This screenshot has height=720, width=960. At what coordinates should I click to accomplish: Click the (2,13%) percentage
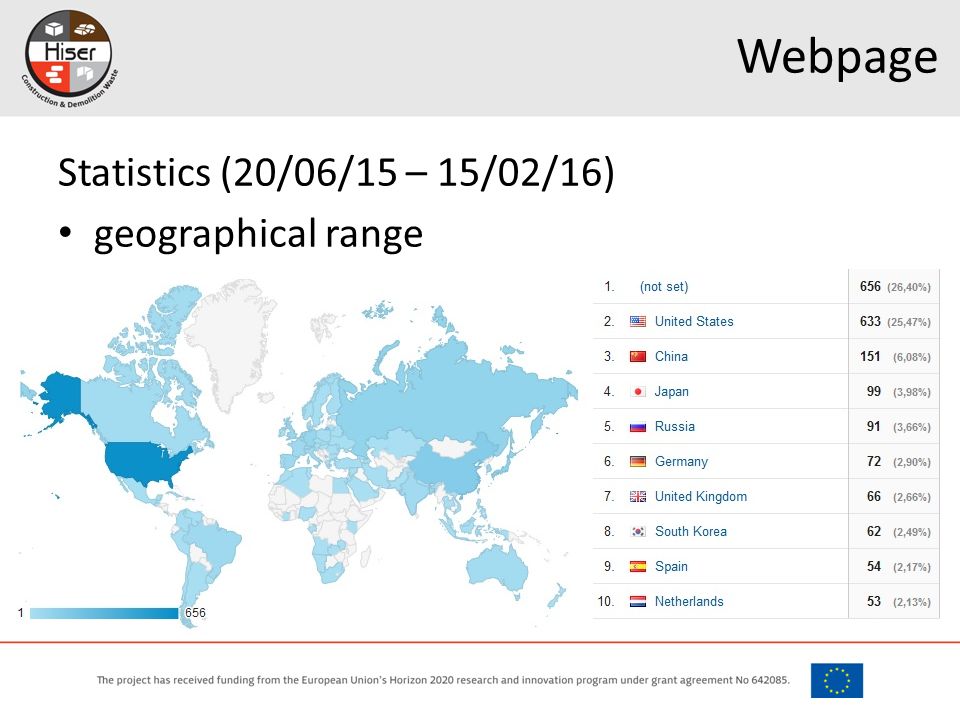[912, 602]
